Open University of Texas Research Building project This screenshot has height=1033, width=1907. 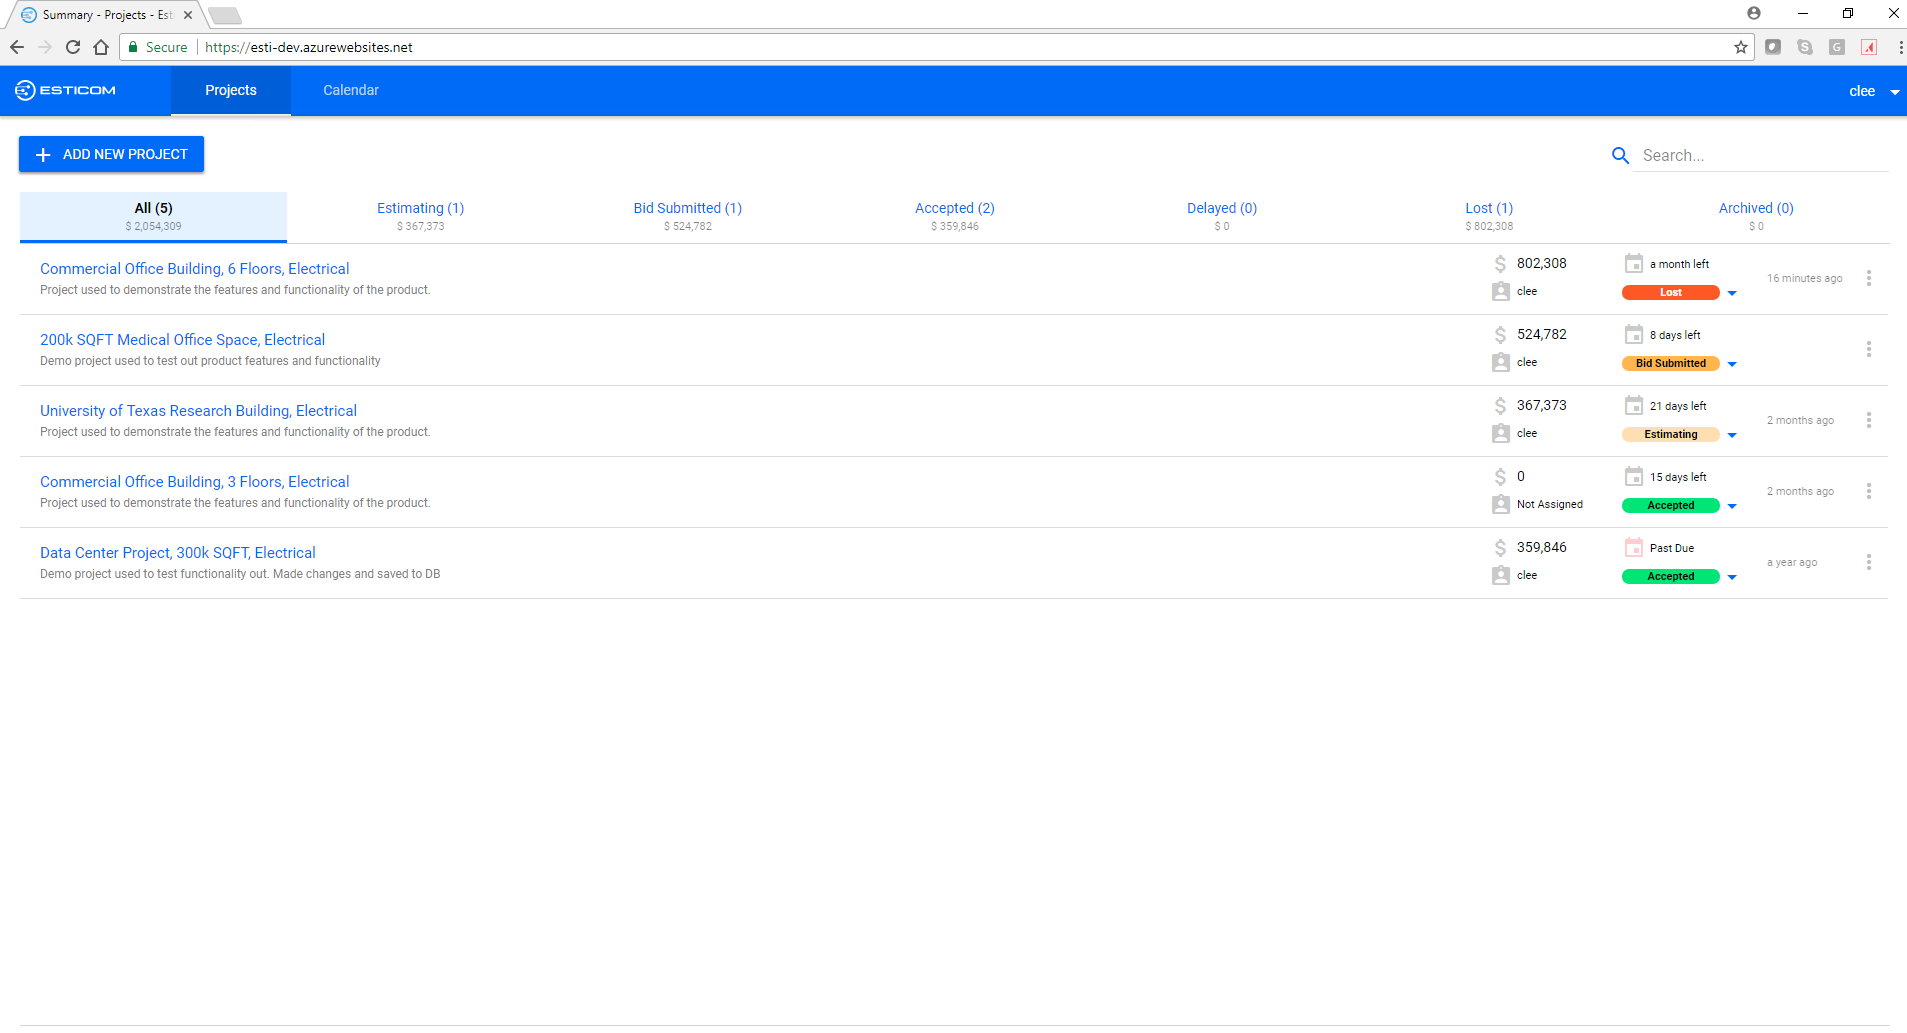click(198, 411)
